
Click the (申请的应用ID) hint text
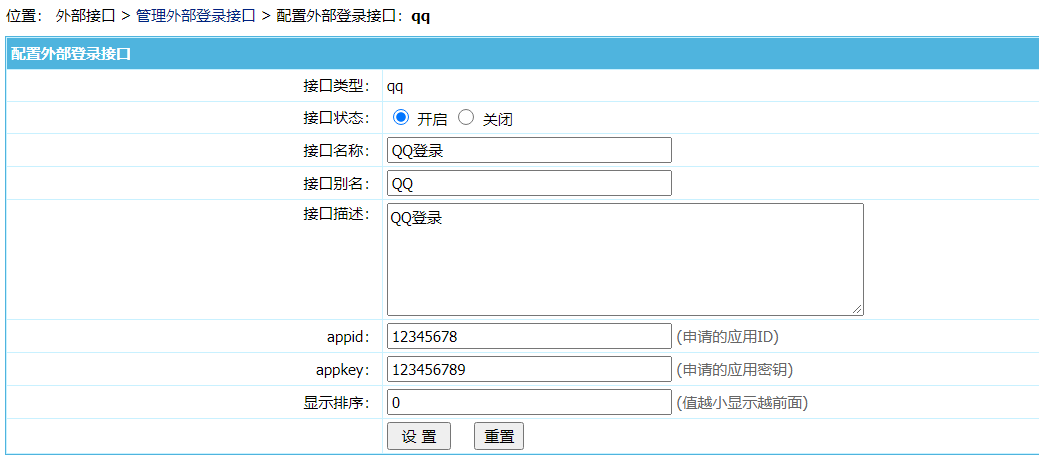coord(727,337)
